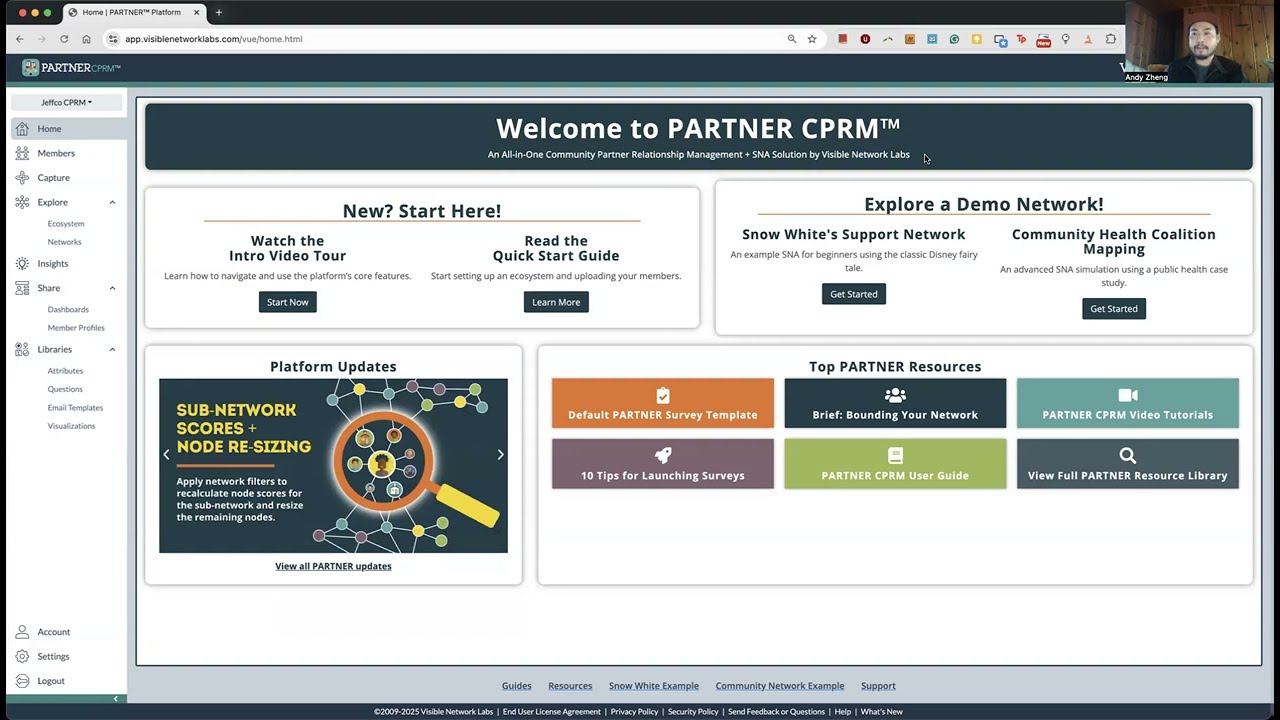Viewport: 1280px width, 720px height.
Task: Open Questions under Libraries
Action: 65,389
